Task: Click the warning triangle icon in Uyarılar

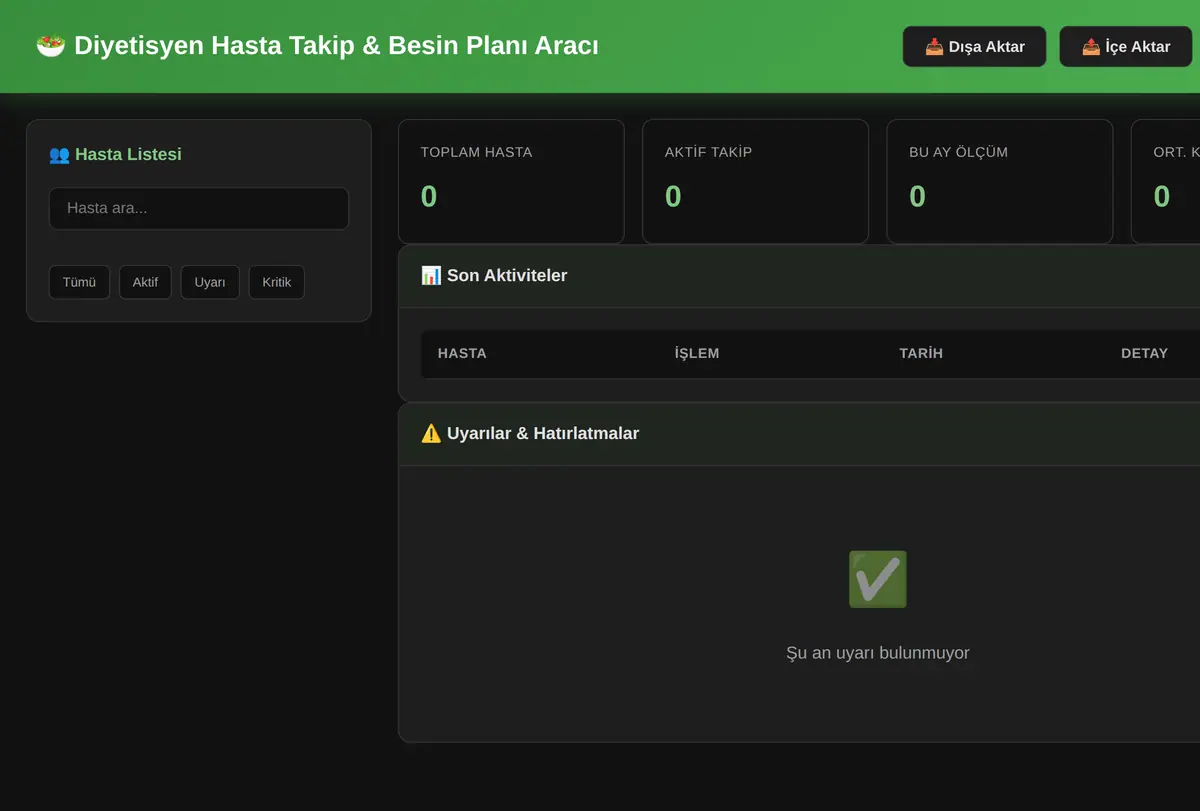Action: [431, 433]
